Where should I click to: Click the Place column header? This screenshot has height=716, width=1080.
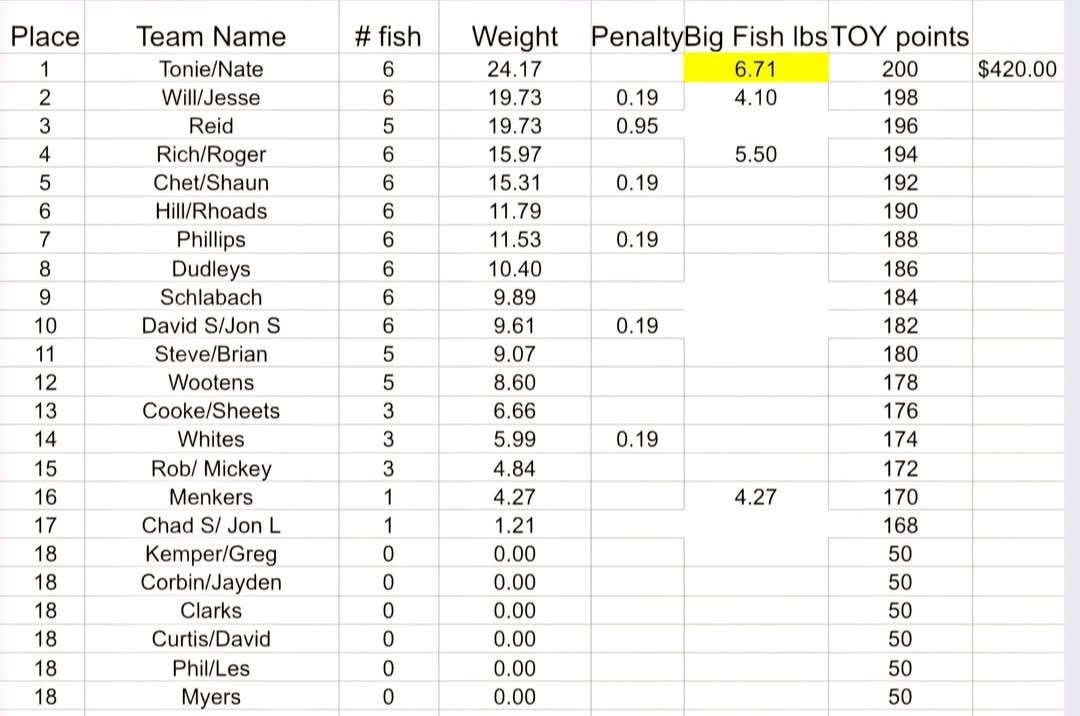point(45,37)
